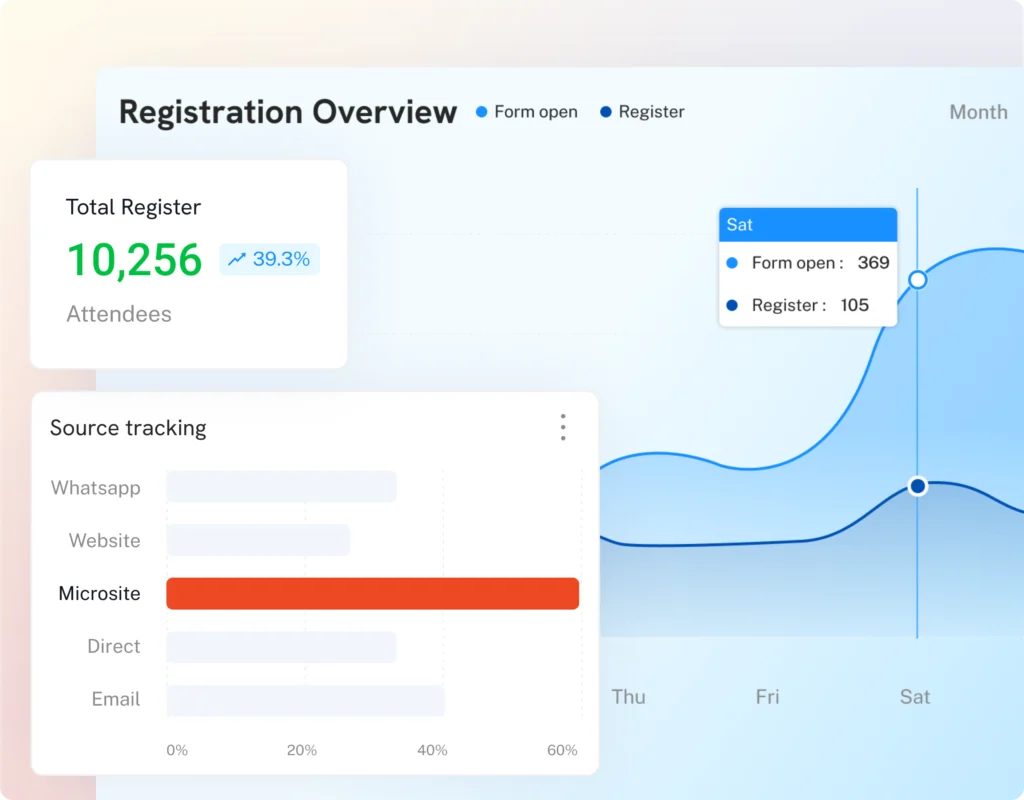This screenshot has height=800, width=1024.
Task: Click the Microsite orange bar
Action: coord(372,593)
